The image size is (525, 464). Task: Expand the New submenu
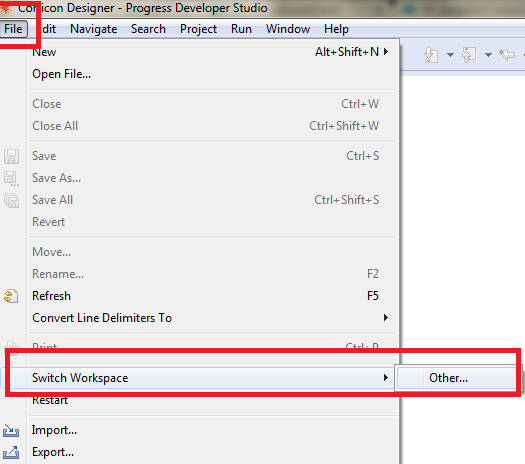click(213, 52)
